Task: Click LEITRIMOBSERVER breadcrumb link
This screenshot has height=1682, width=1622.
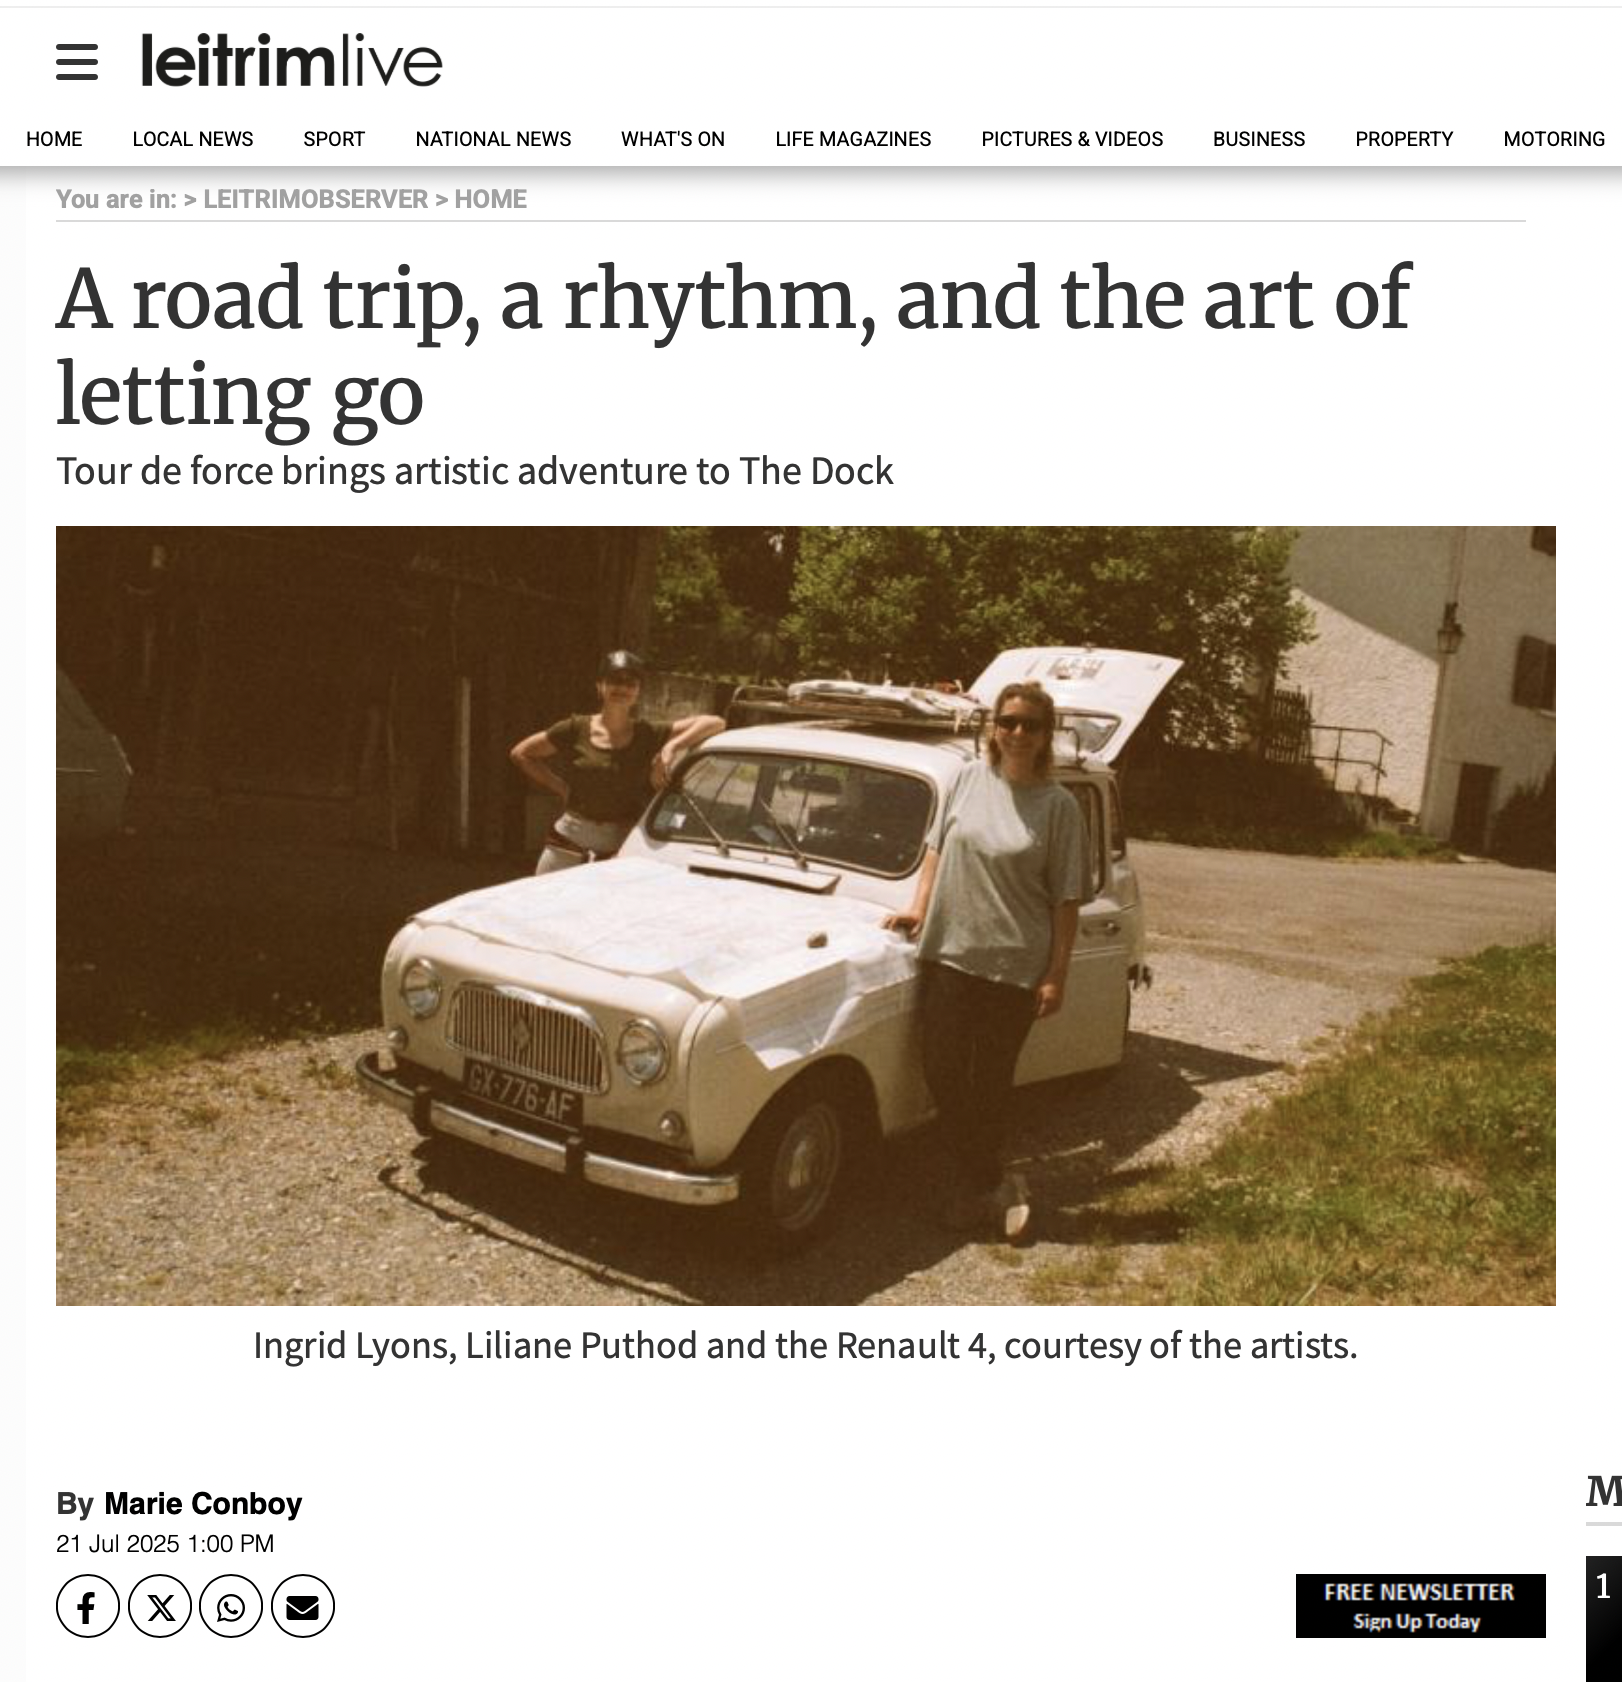Action: coord(315,199)
